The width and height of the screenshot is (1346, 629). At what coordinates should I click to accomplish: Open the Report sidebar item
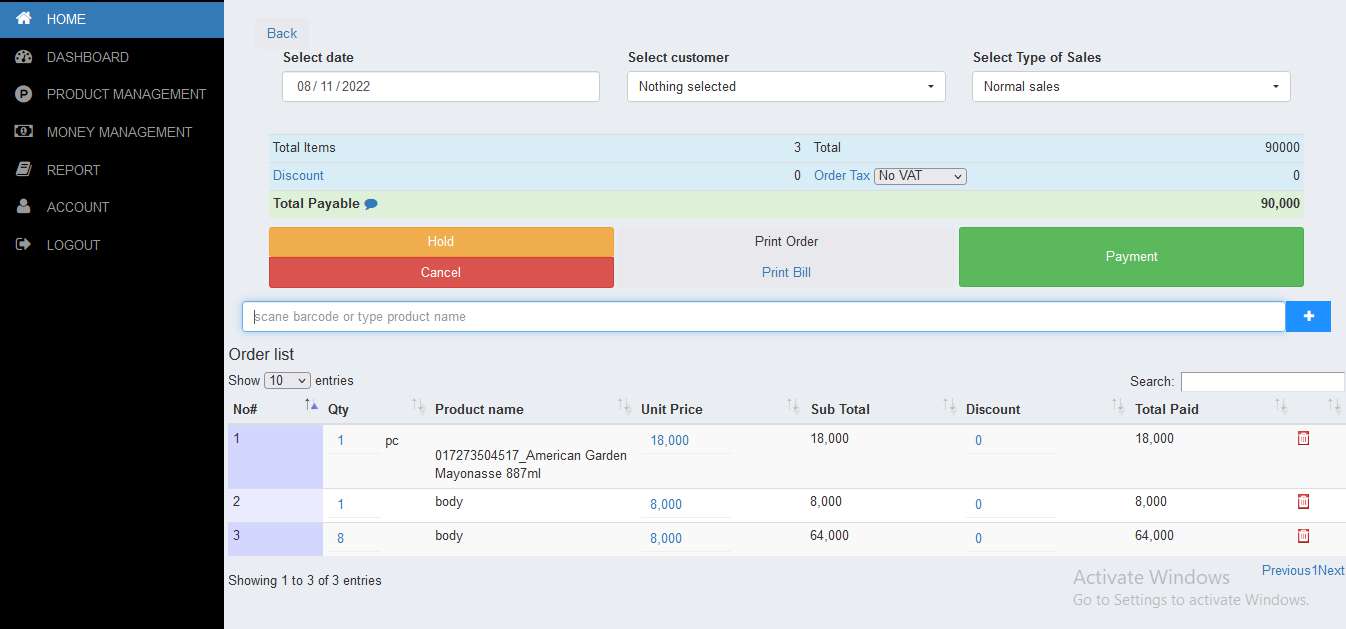click(x=73, y=170)
